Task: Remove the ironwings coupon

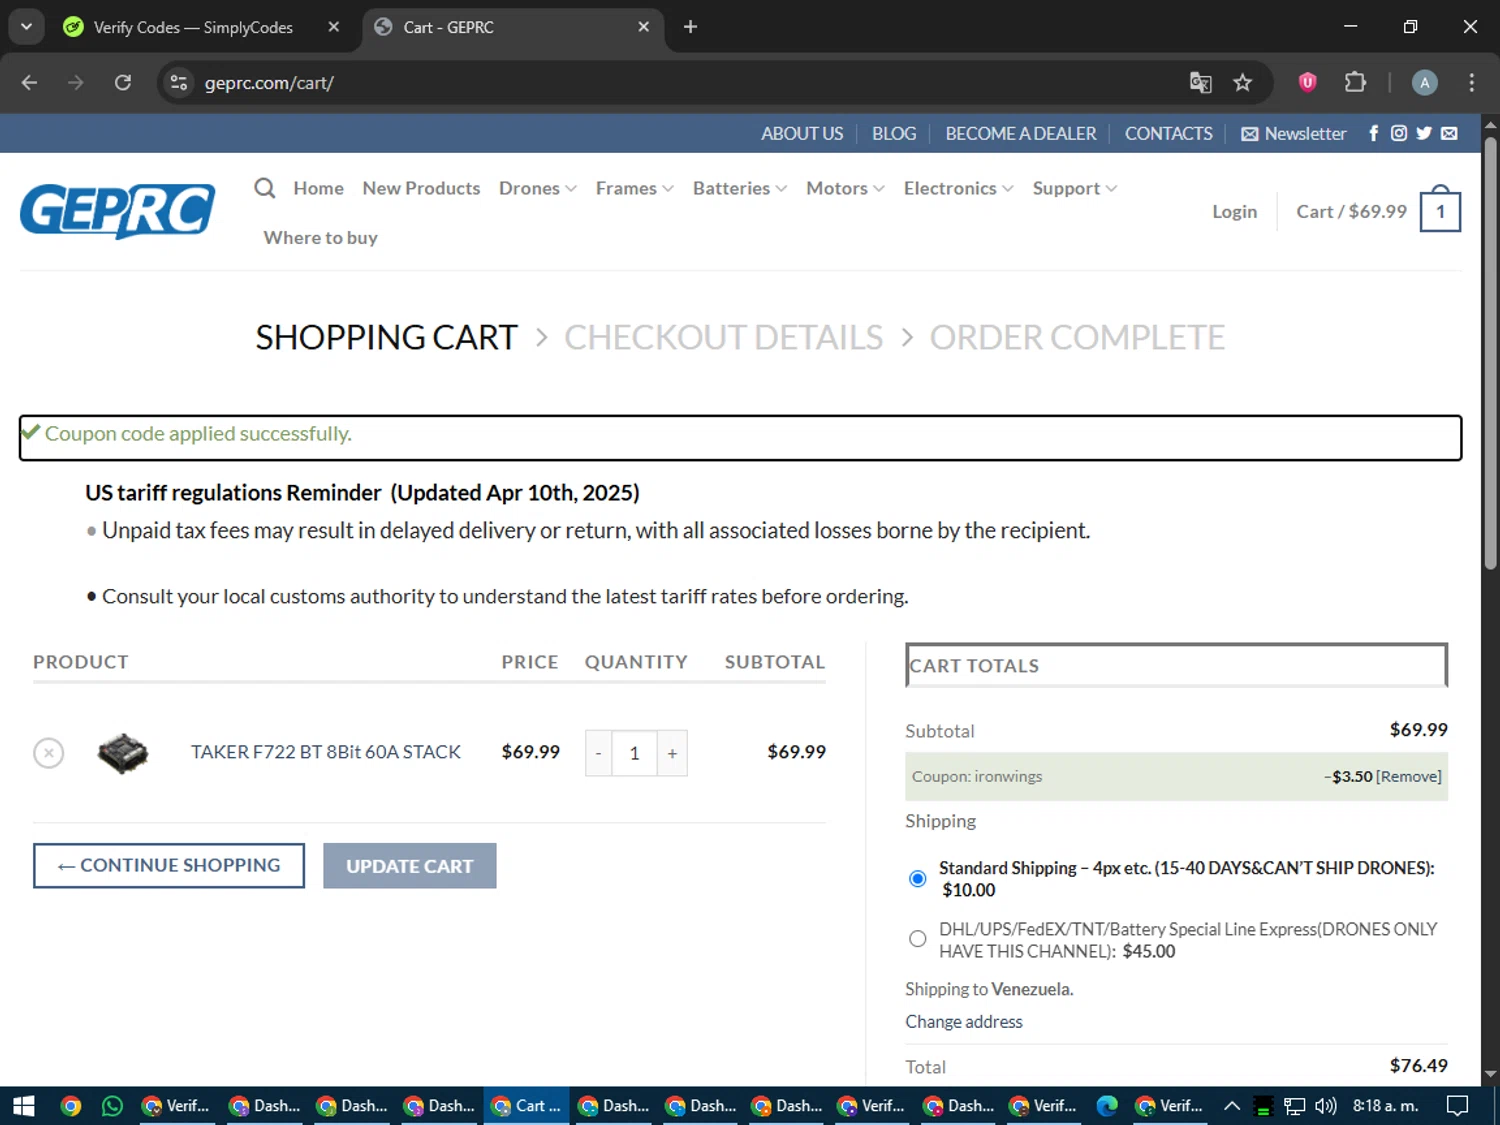Action: click(x=1409, y=776)
